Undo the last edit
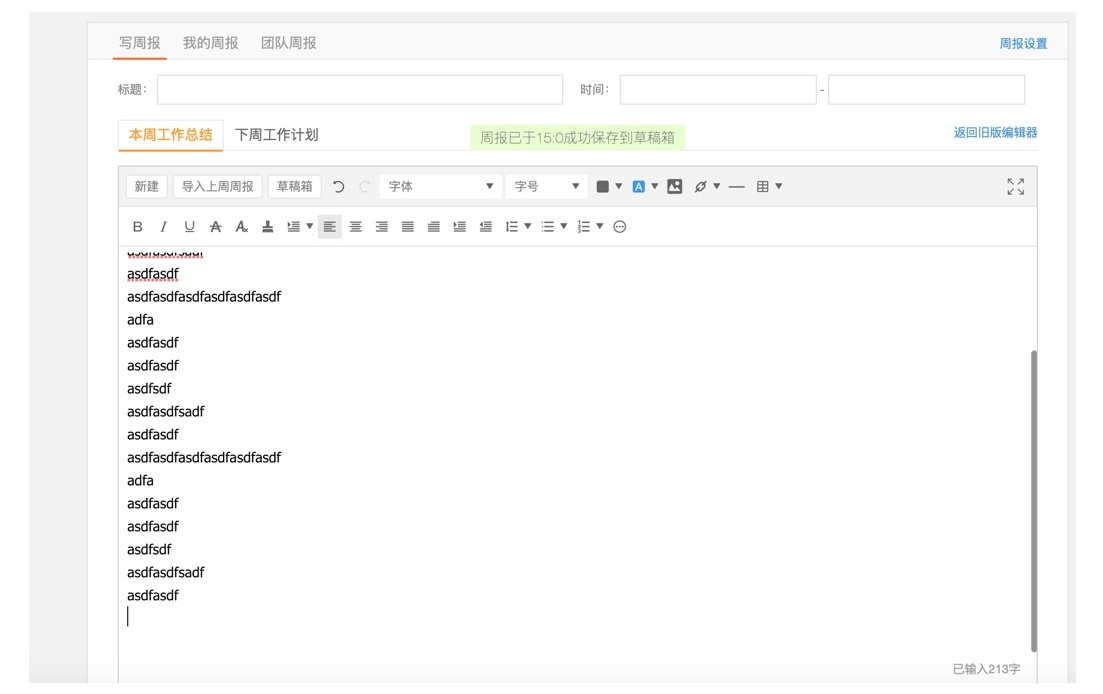The width and height of the screenshot is (1103, 694). (x=338, y=186)
